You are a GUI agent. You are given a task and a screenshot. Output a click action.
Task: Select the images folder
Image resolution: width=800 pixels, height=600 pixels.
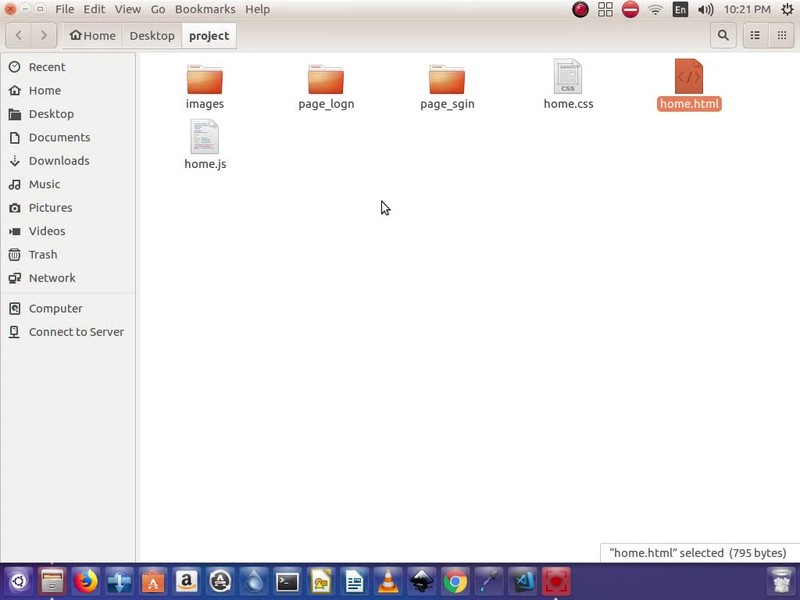point(205,79)
